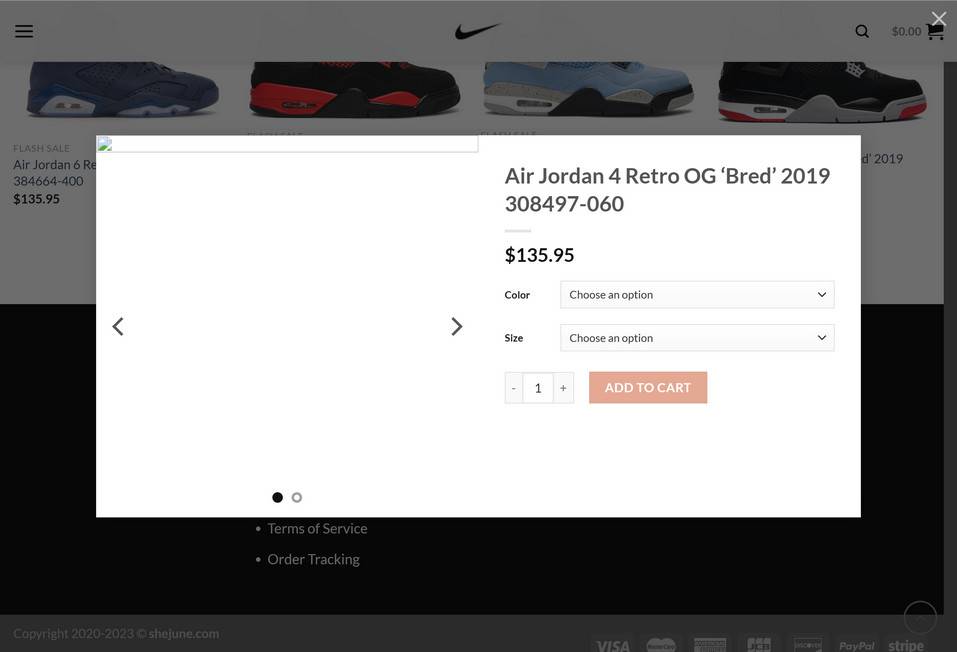Image resolution: width=957 pixels, height=652 pixels.
Task: Click the American Express payment icon
Action: click(x=710, y=645)
